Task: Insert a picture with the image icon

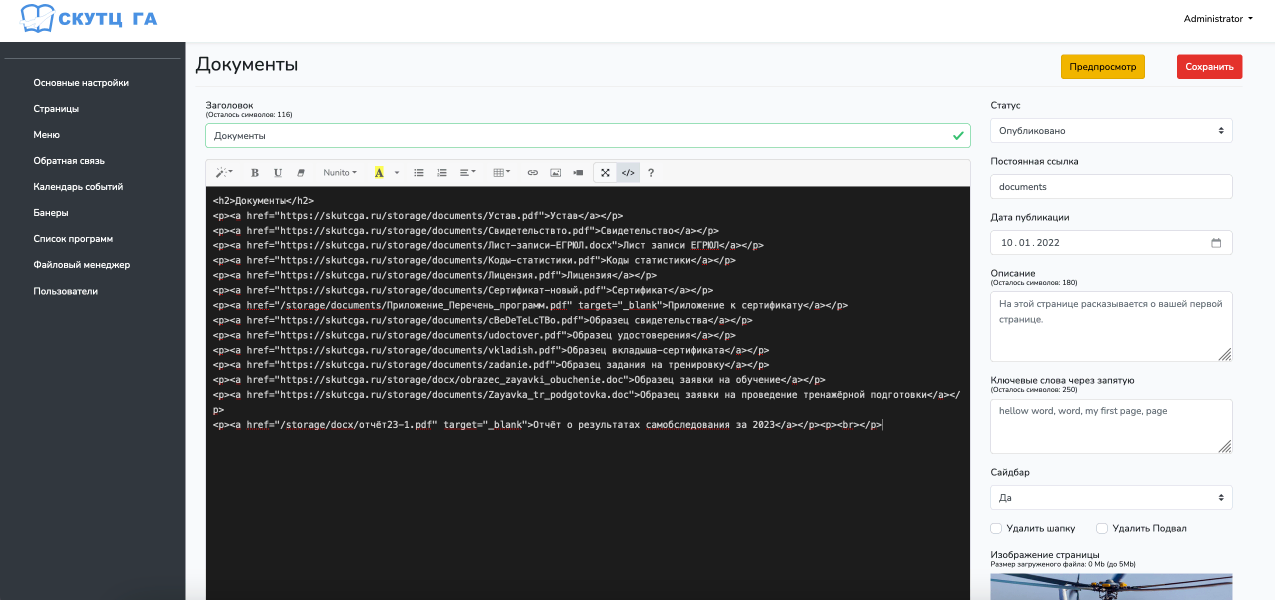Action: [556, 173]
